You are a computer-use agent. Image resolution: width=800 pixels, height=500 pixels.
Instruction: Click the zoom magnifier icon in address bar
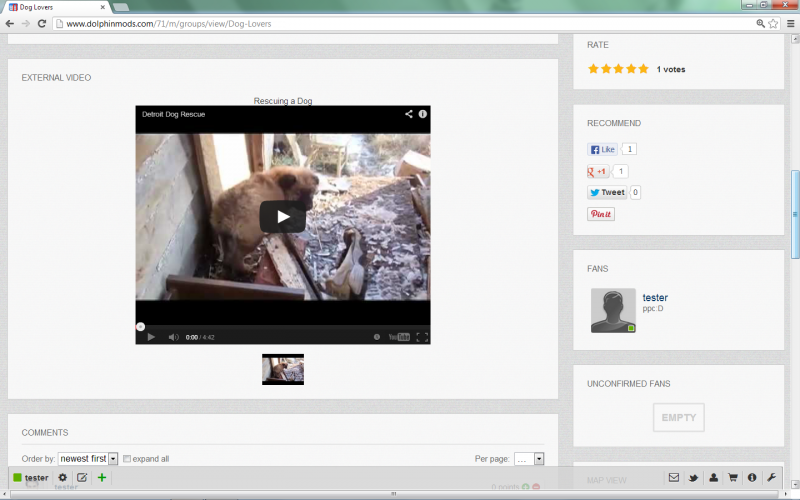pos(760,23)
